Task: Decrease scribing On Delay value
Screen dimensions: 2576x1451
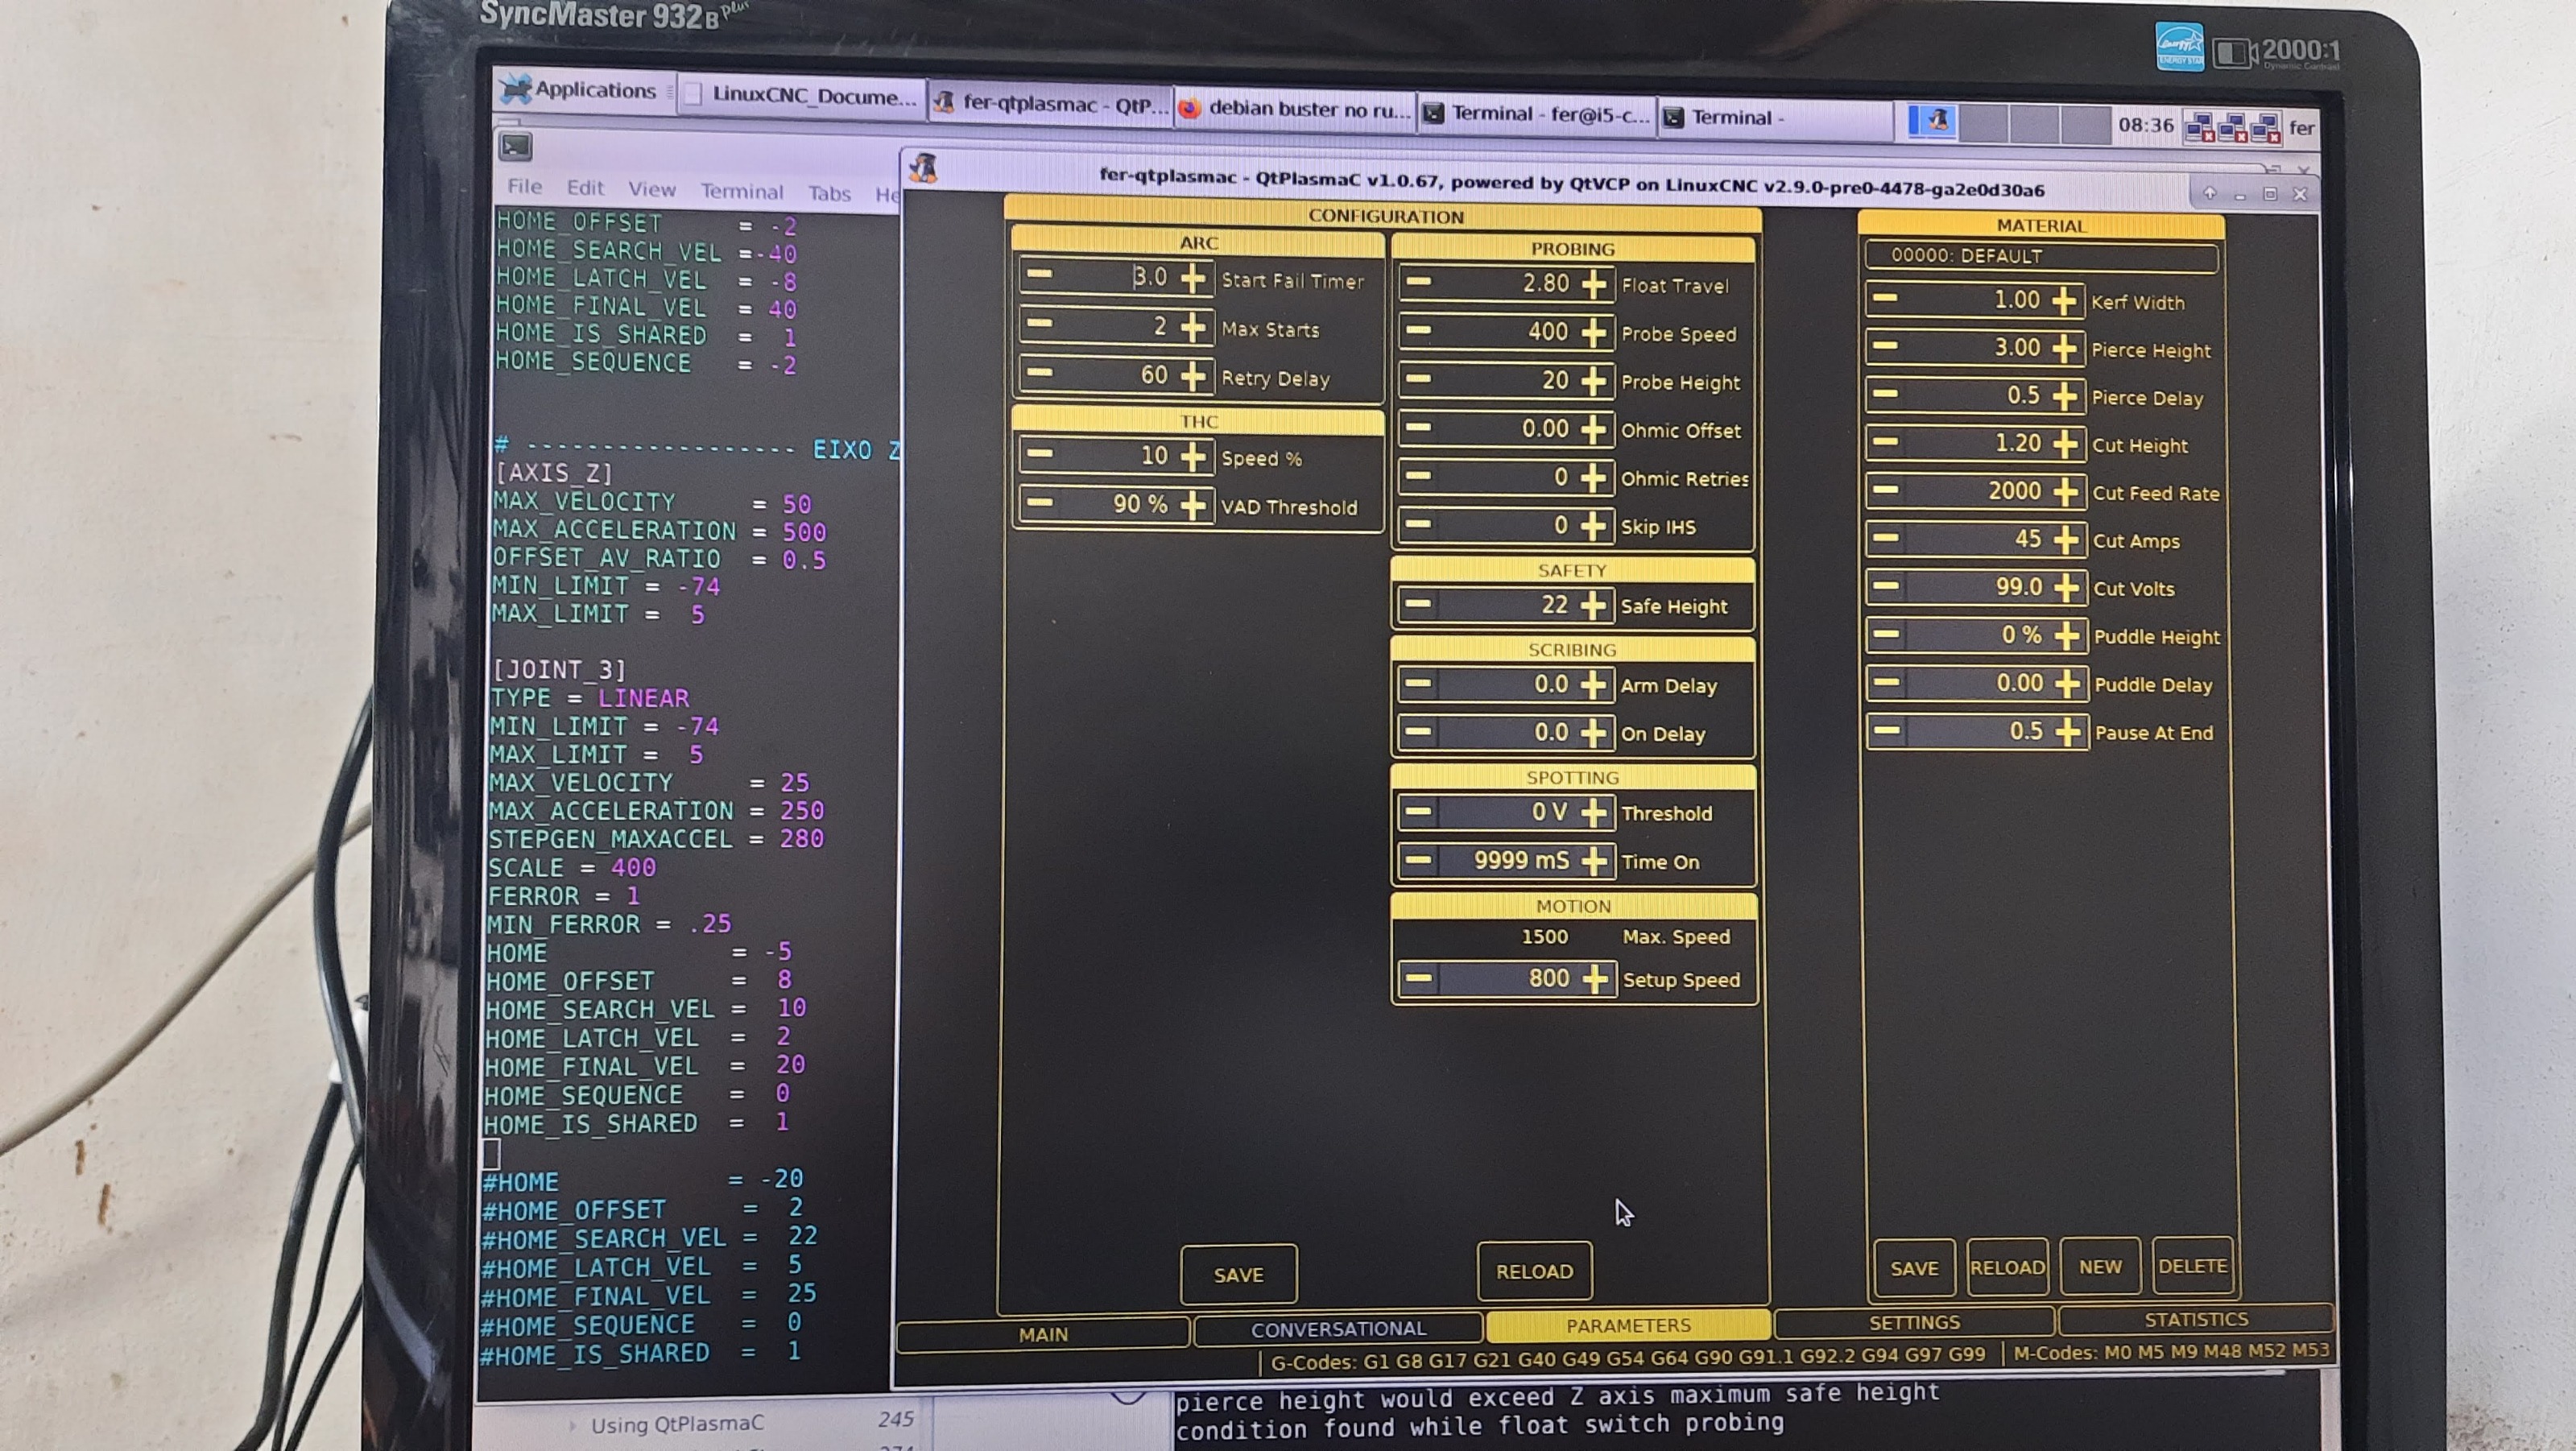Action: point(1418,732)
